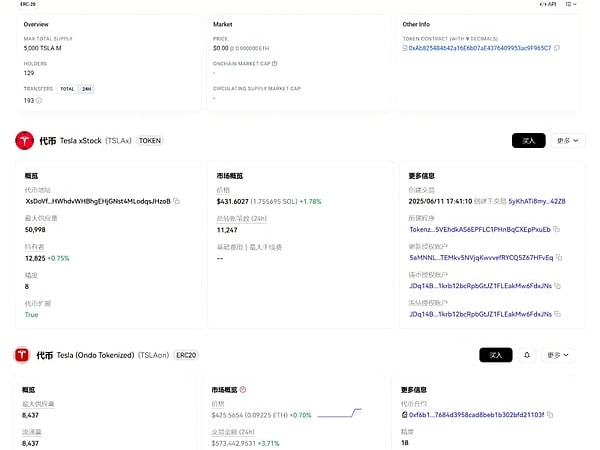Click the Overview heading in ERC-20 card

(36, 24)
